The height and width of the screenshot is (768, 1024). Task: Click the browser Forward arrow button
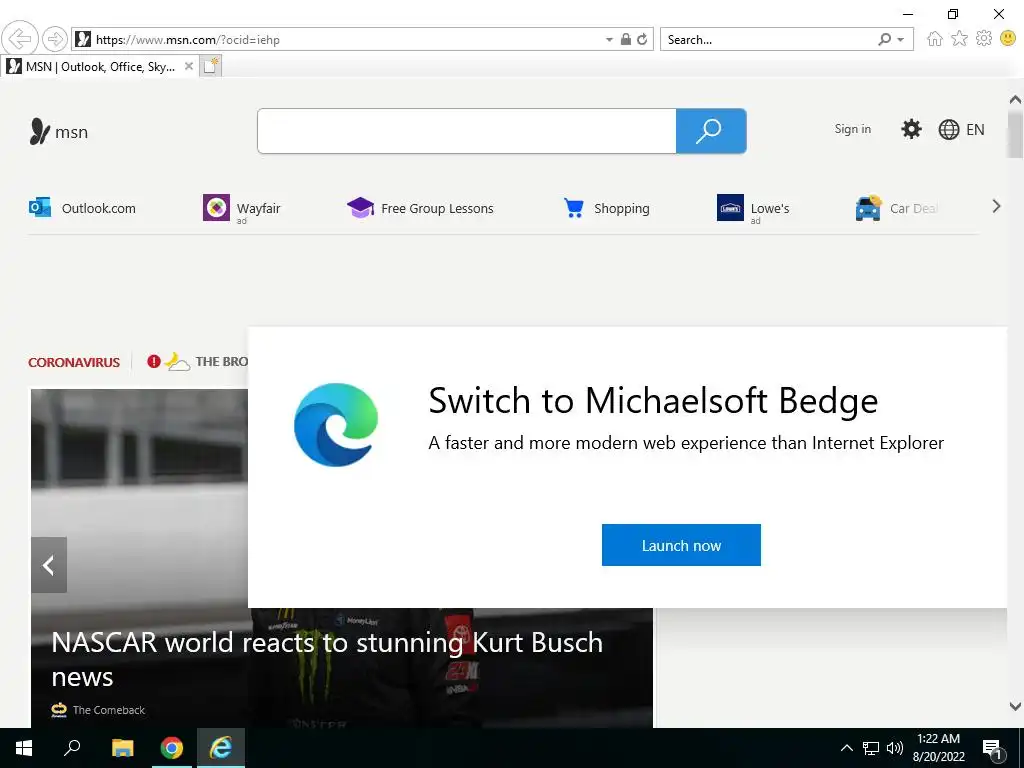point(55,39)
